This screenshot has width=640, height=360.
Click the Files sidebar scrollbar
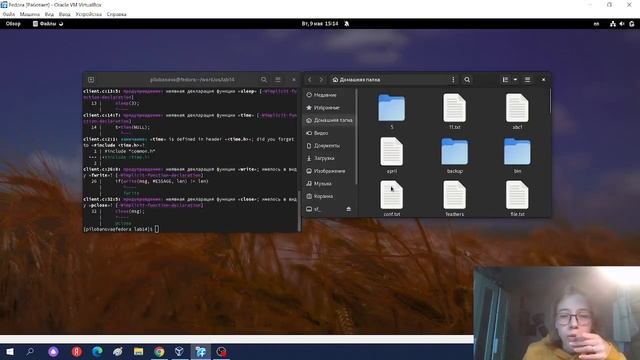[x=356, y=137]
